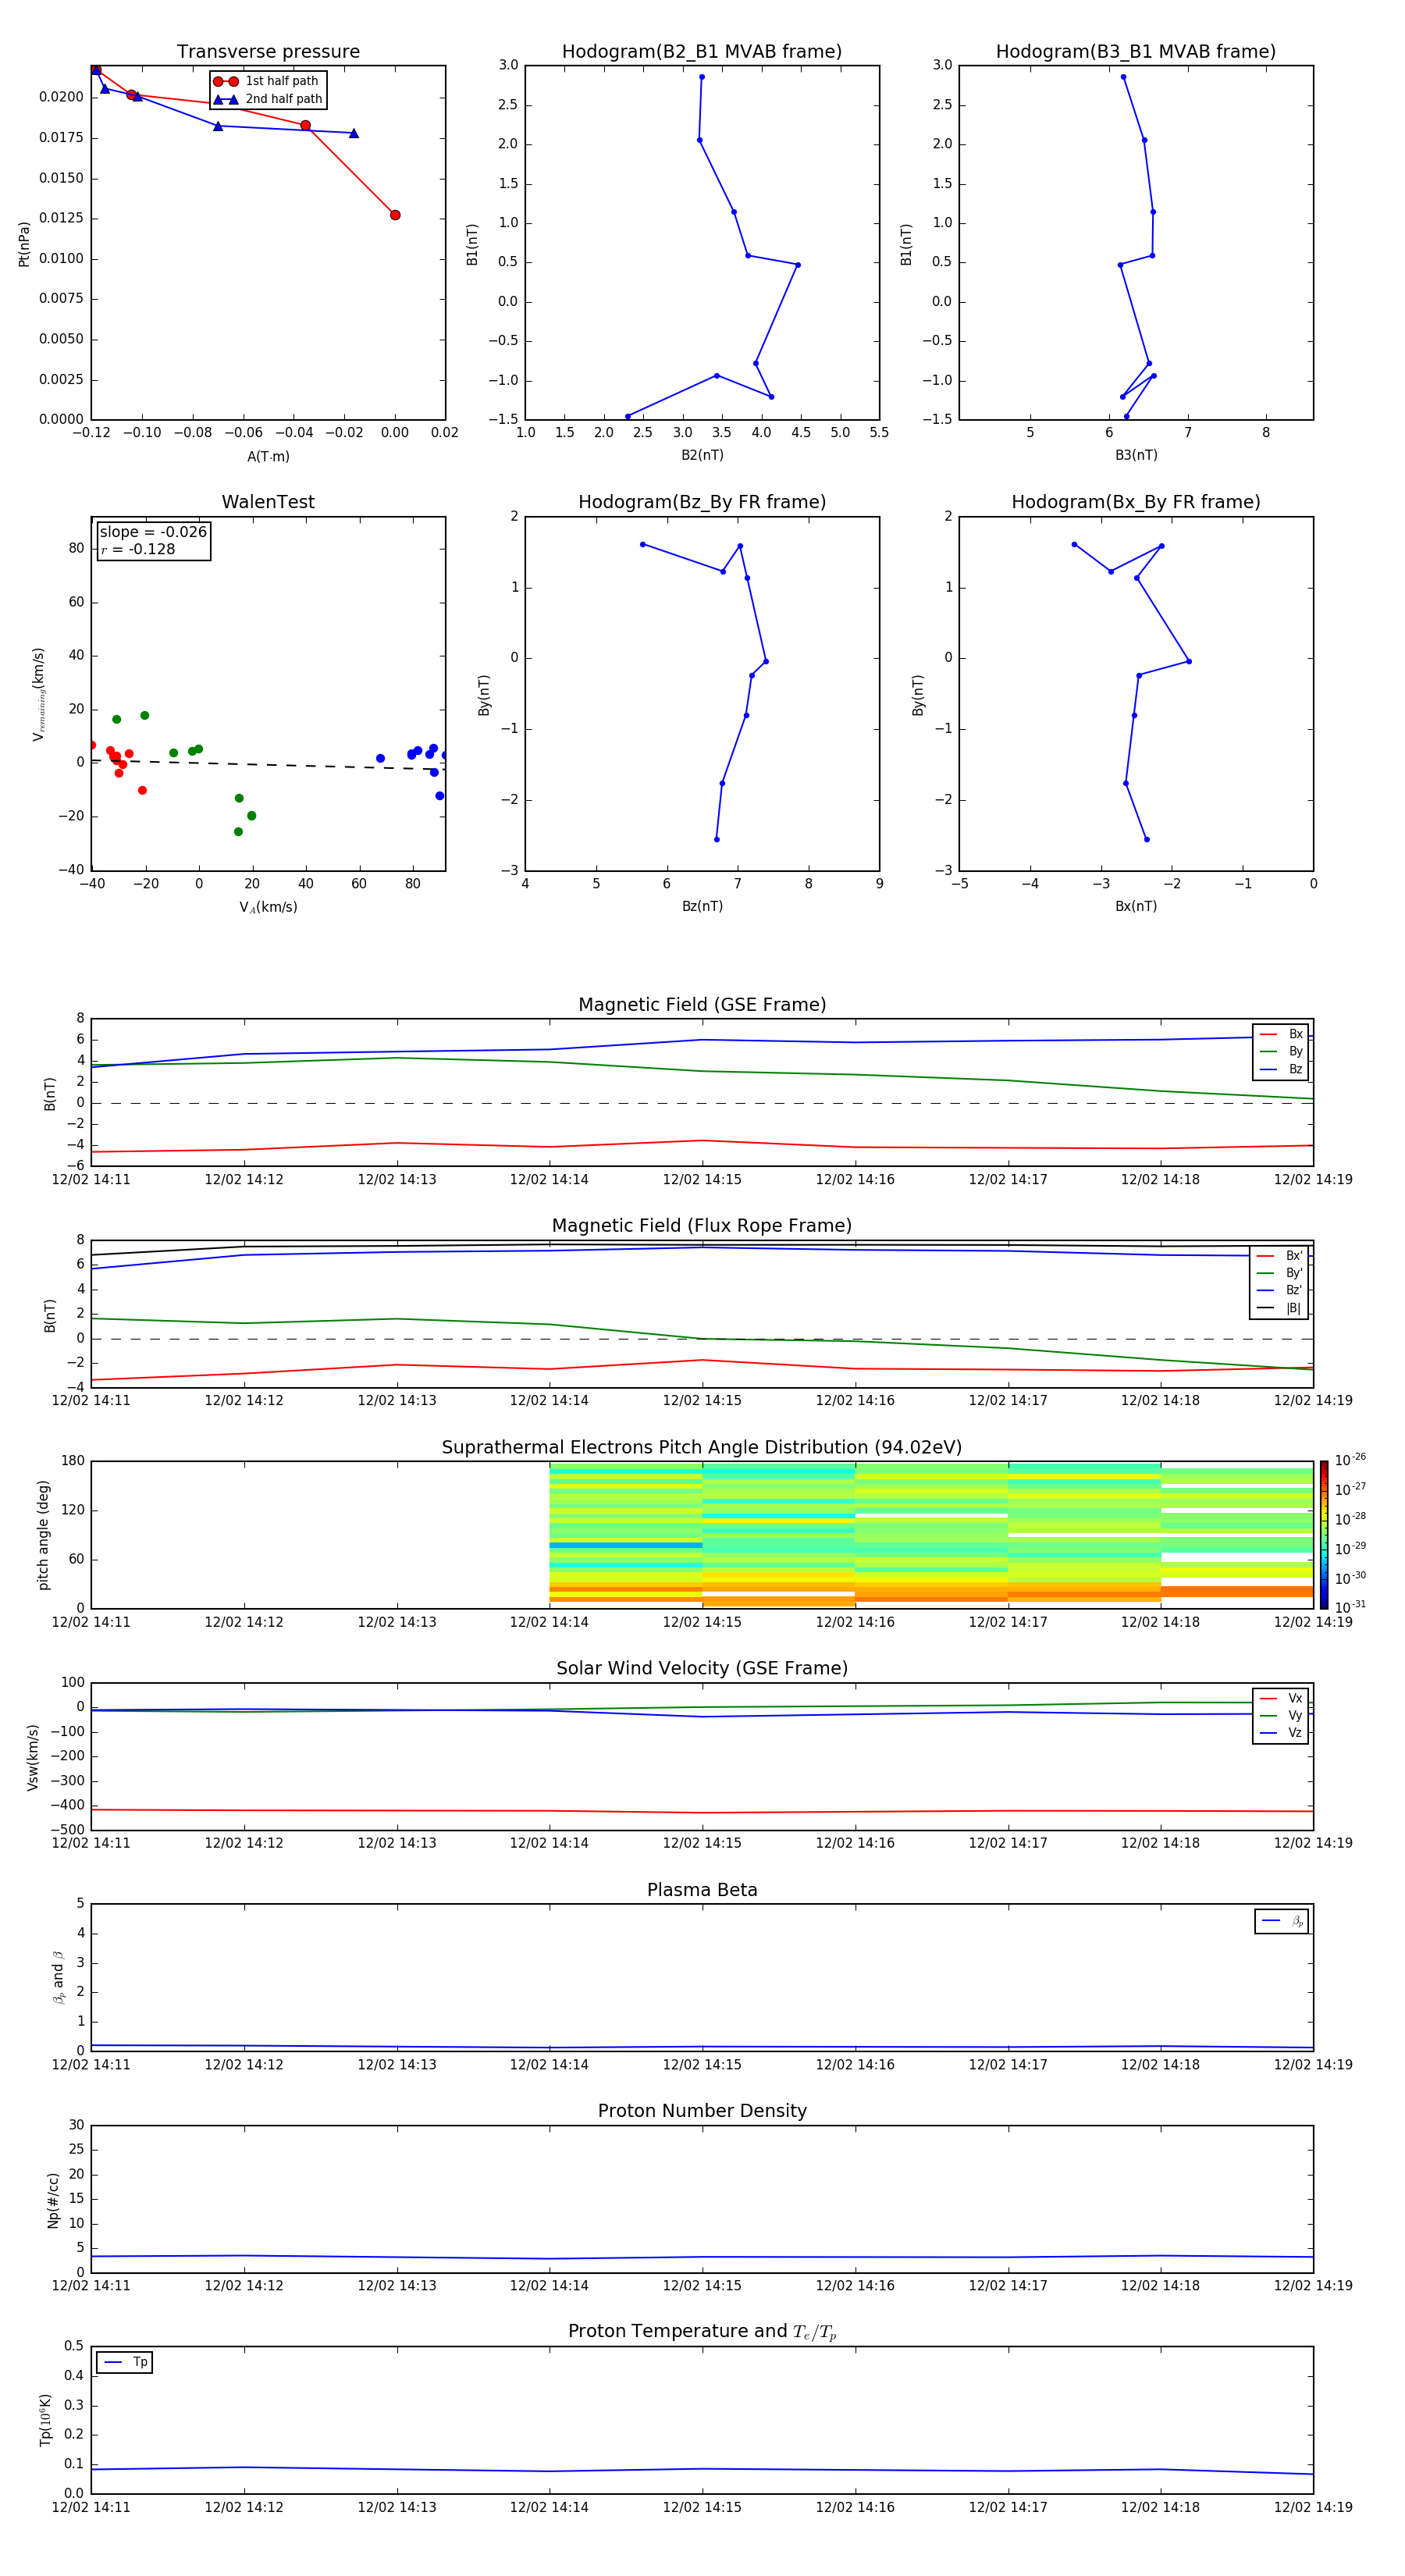Select 'Vy' in the Solar Wind legend
This screenshot has width=1405, height=2576.
coord(1281,1716)
